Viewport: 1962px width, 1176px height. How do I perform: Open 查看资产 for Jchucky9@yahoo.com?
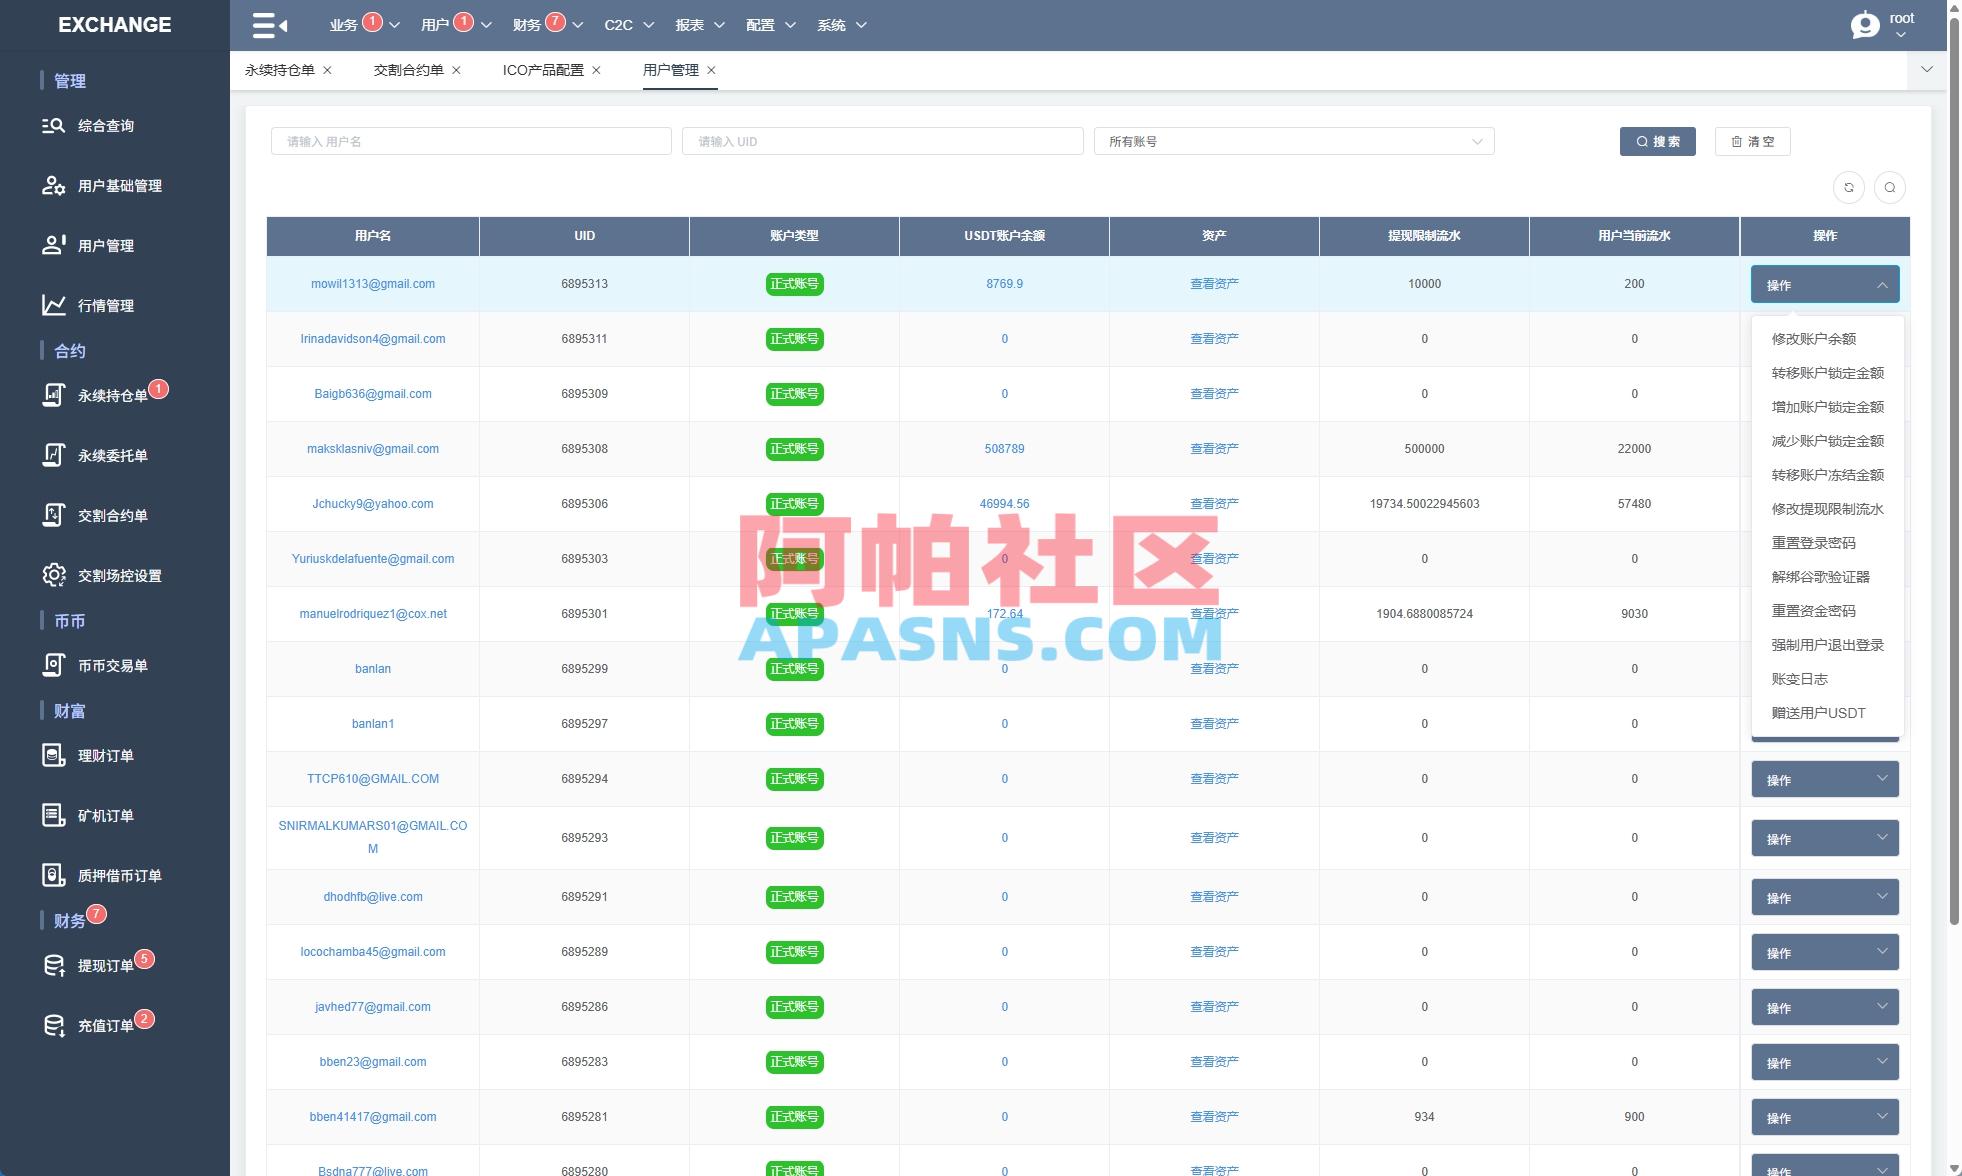click(x=1214, y=503)
